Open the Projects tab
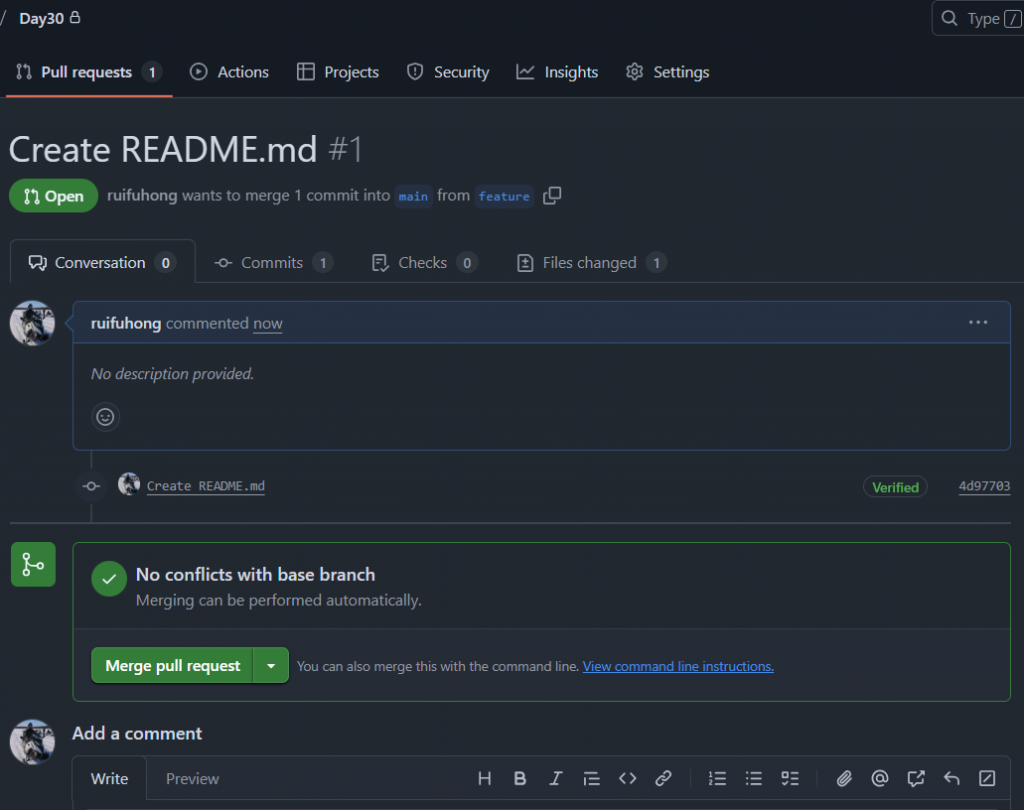Image resolution: width=1024 pixels, height=810 pixels. pos(338,72)
